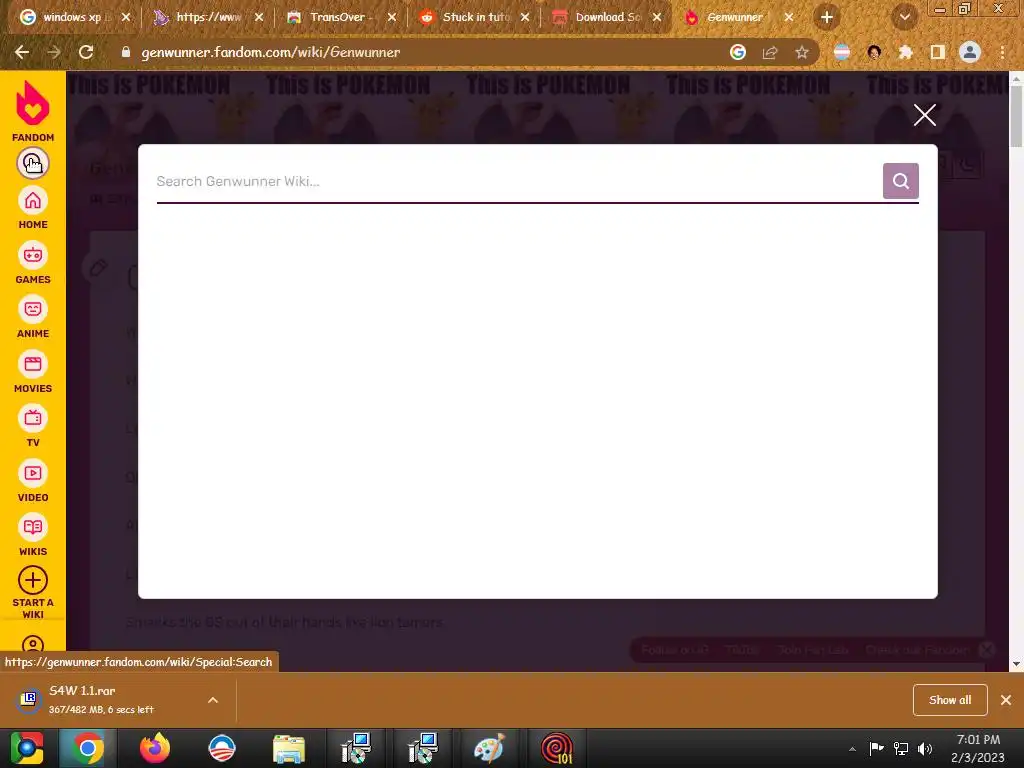Click the striped flag extension icon
The width and height of the screenshot is (1024, 768).
842,52
